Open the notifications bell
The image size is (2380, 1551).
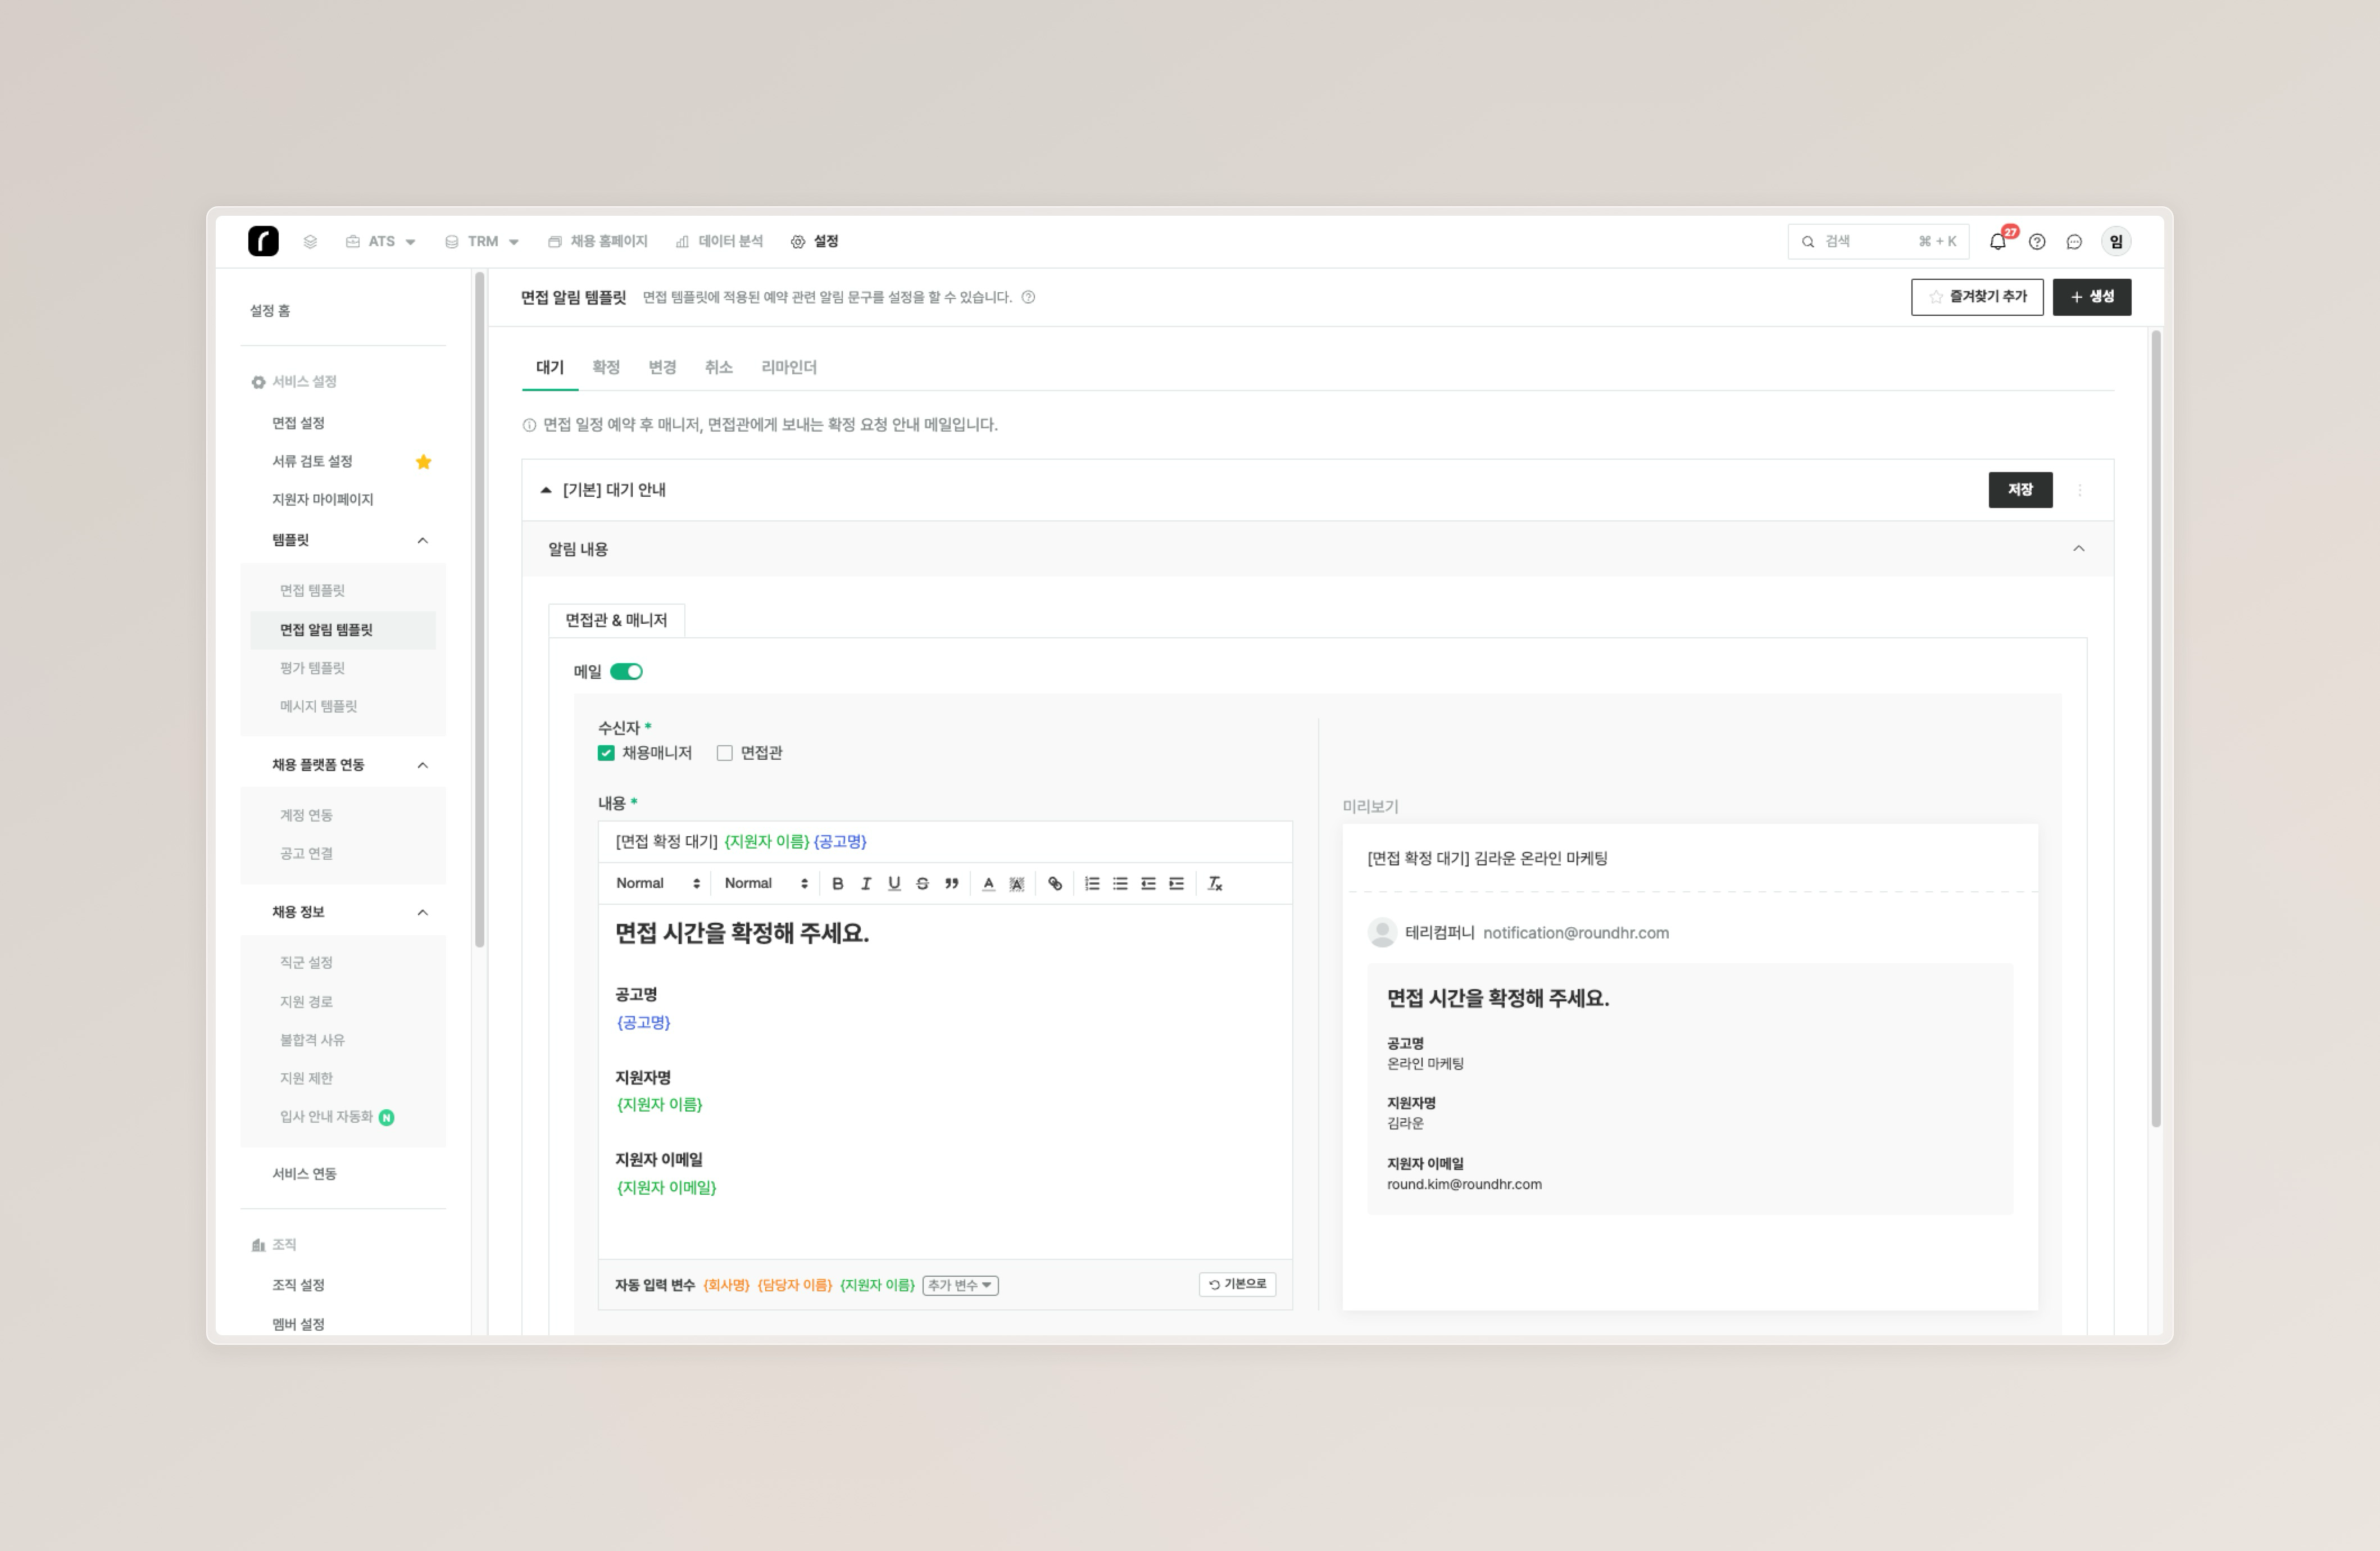1997,241
